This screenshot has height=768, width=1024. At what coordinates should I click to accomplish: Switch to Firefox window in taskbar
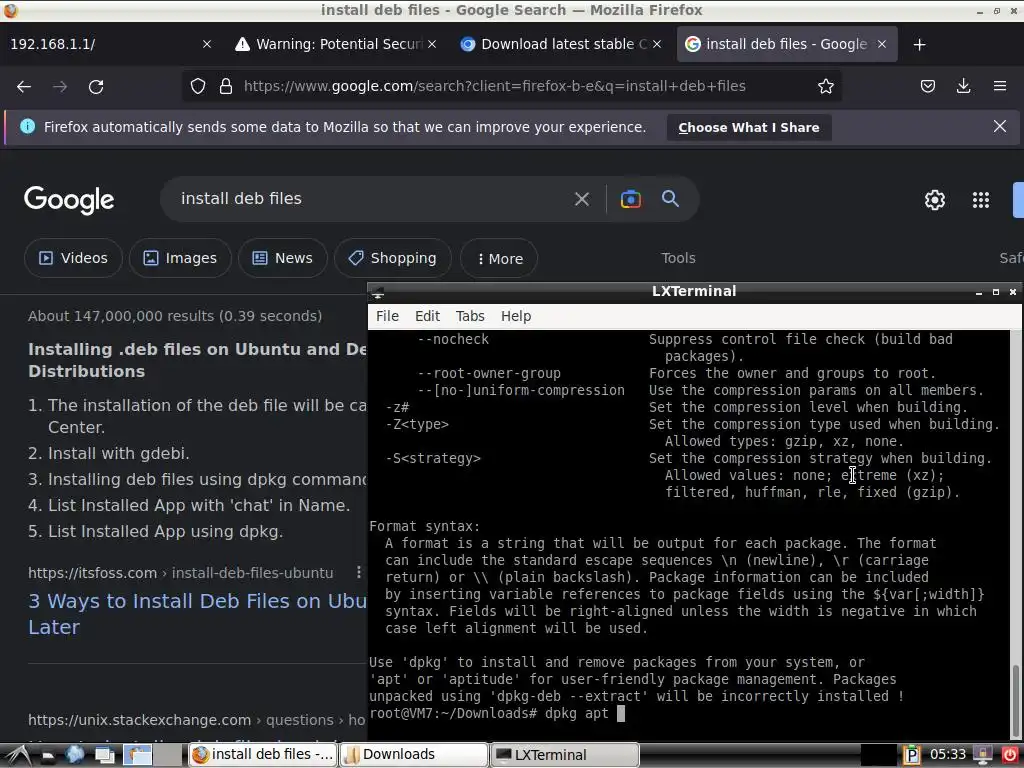pos(263,755)
